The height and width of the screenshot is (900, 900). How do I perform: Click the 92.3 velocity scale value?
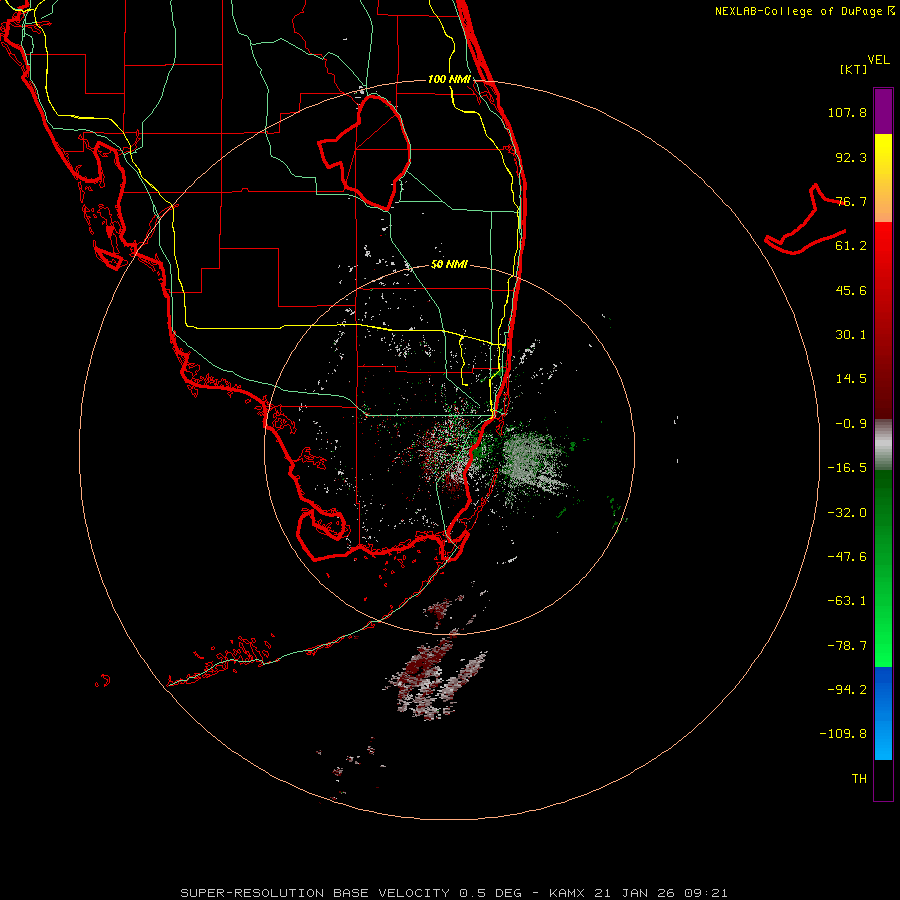pos(851,157)
